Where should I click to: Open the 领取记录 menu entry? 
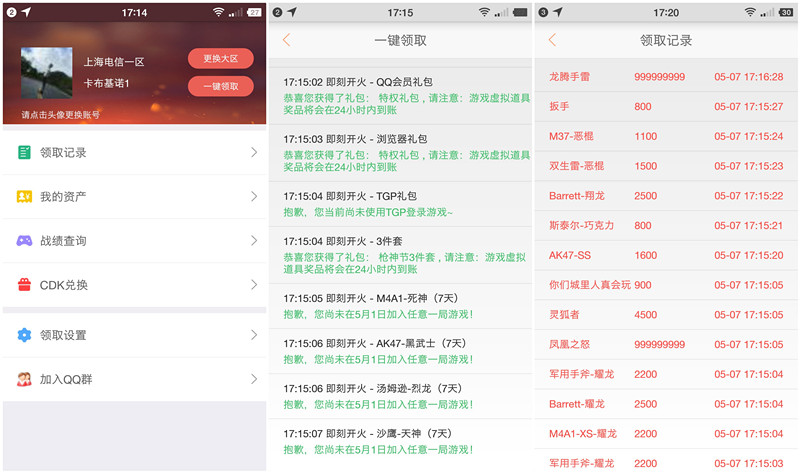pyautogui.click(x=134, y=153)
